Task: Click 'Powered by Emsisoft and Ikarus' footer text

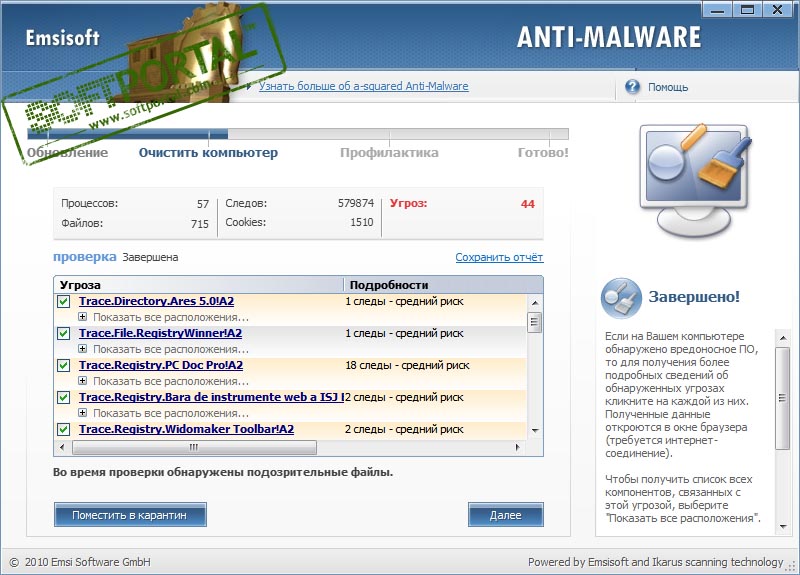Action: click(x=656, y=562)
